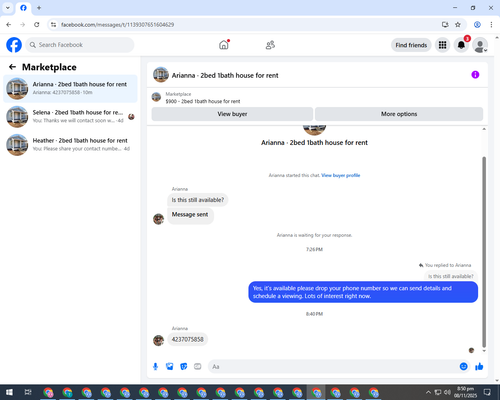Viewport: 500px width, 400px height.
Task: Open the View buyer profile link
Action: point(341,175)
